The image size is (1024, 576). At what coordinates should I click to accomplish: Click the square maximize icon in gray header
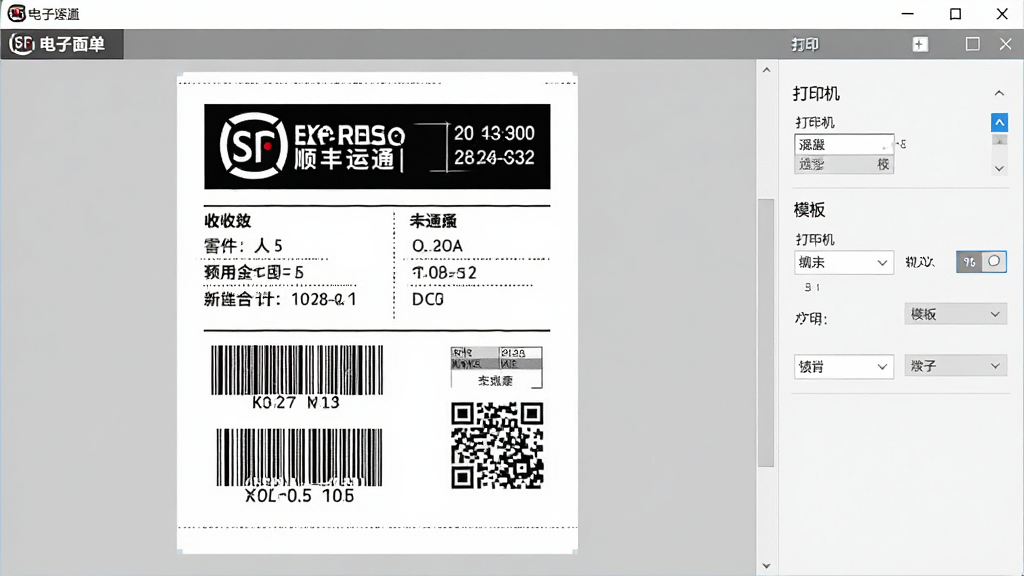[x=972, y=44]
